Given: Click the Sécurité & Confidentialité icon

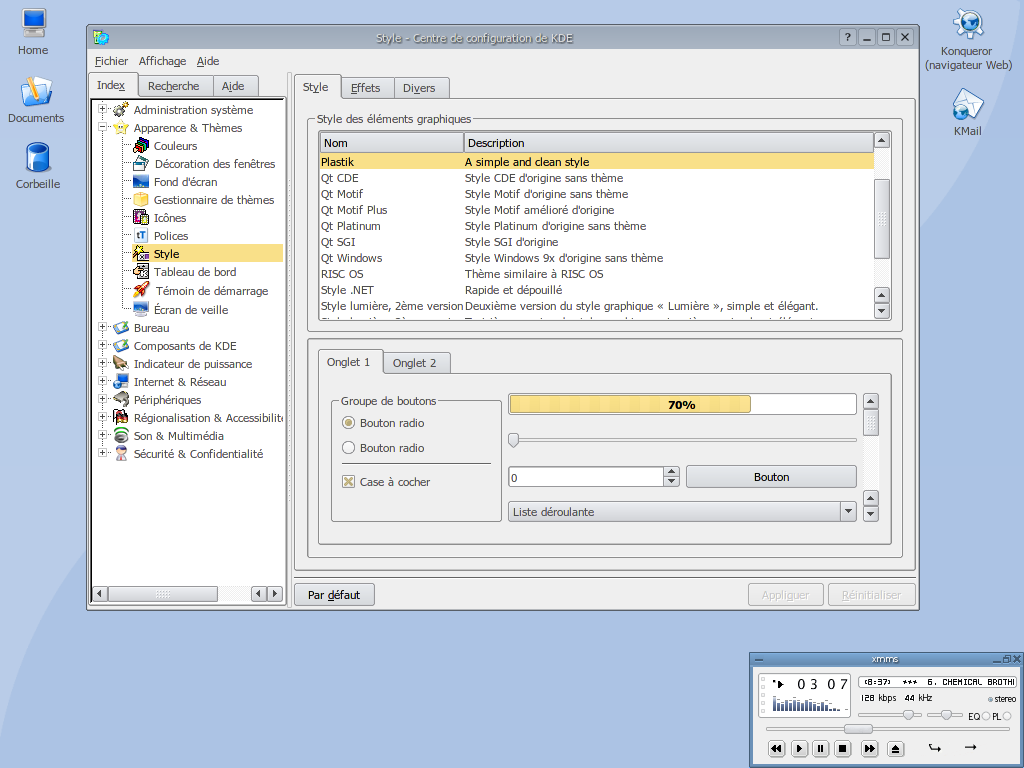Looking at the screenshot, I should click(120, 453).
